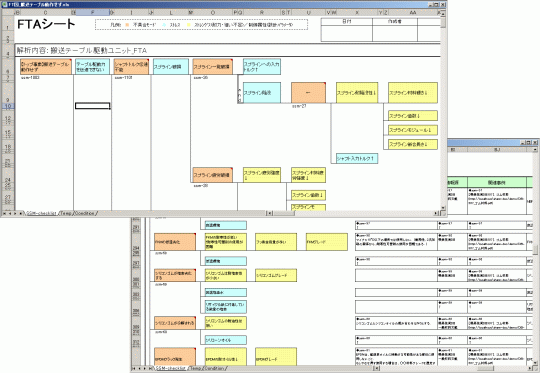Click vertical scrollbar up arrow of front window
Image resolution: width=540 pixels, height=373 pixels.
[x=443, y=14]
